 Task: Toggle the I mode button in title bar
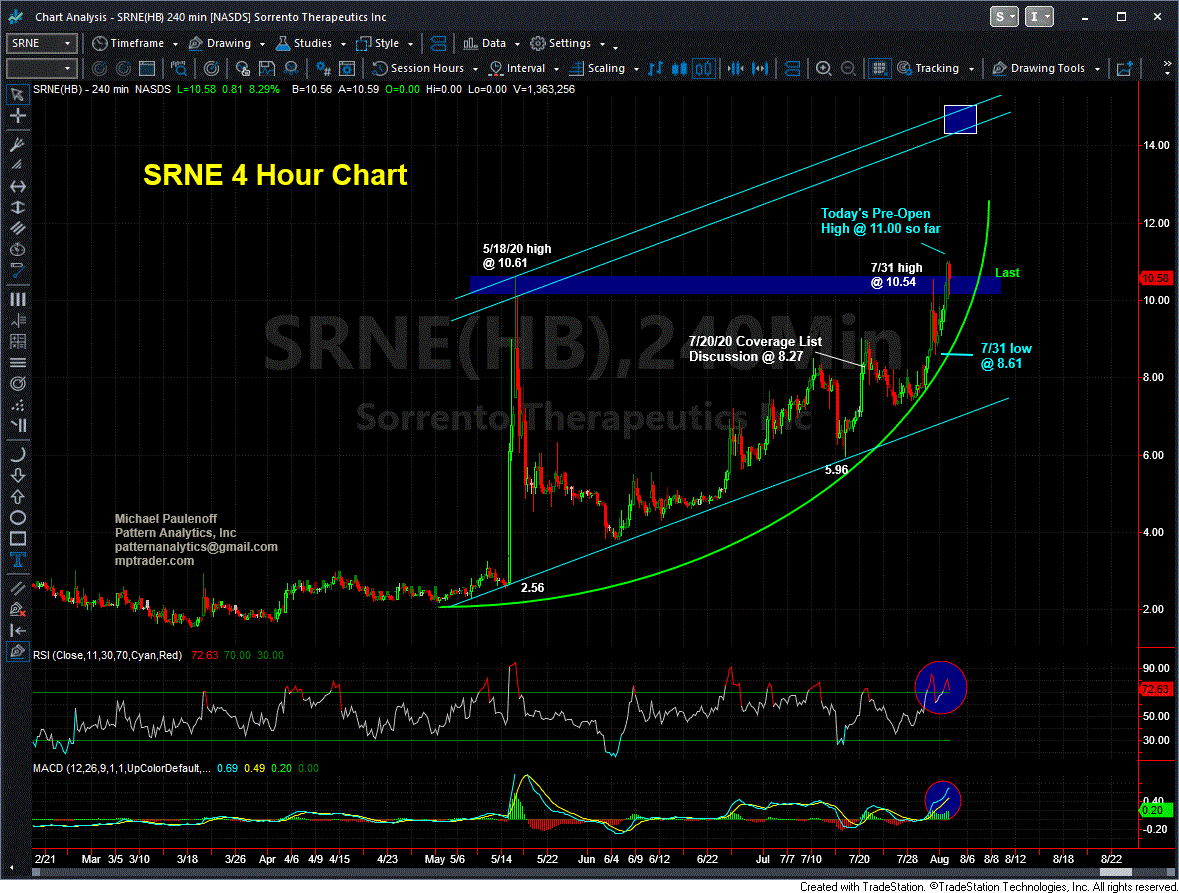click(1039, 17)
